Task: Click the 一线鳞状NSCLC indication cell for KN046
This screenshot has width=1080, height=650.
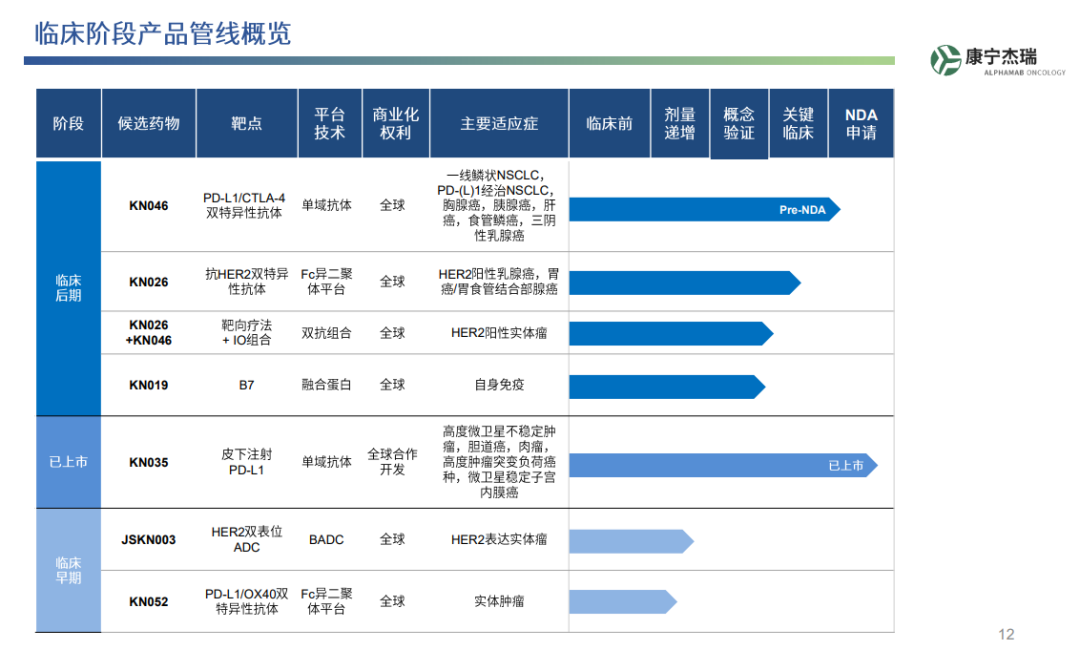Action: (x=499, y=205)
